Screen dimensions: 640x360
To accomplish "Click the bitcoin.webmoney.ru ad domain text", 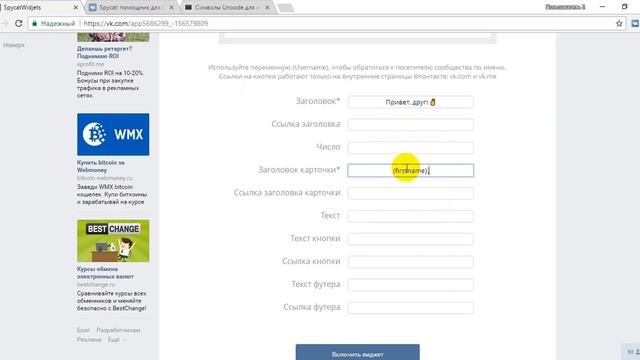I will coord(105,178).
